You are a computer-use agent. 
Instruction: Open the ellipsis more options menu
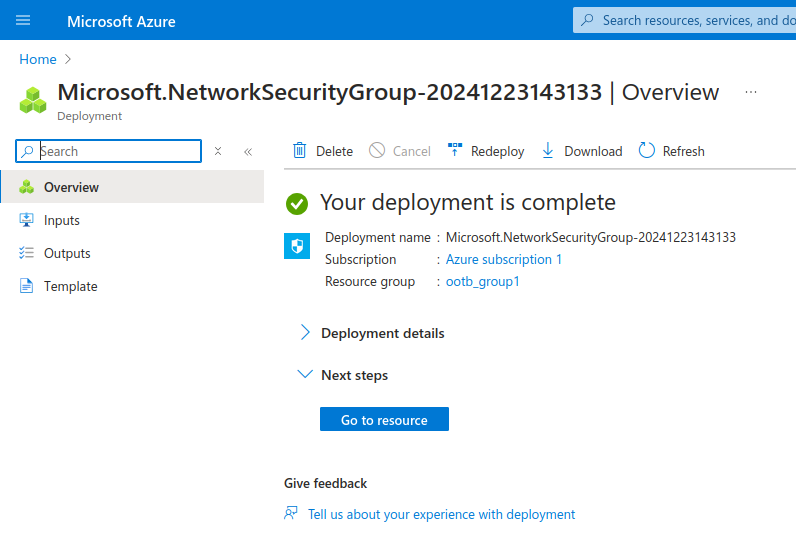[x=751, y=92]
